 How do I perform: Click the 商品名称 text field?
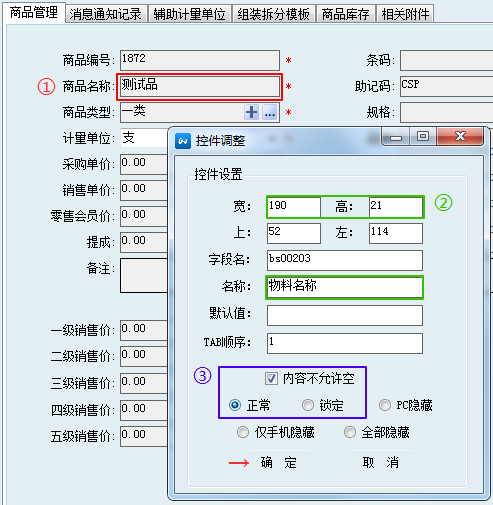[200, 87]
